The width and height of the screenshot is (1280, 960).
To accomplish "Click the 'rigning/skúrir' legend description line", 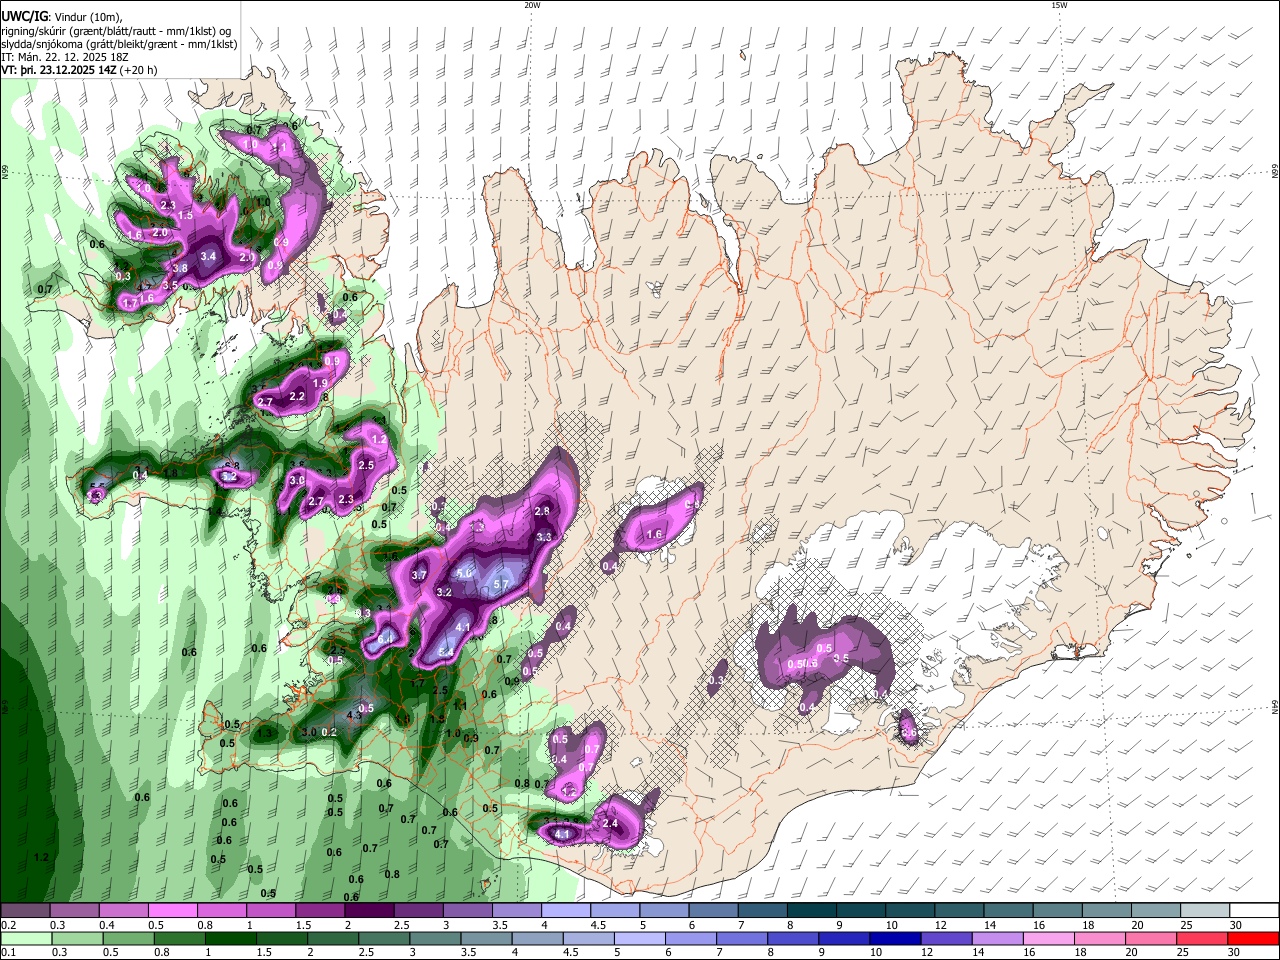I will (116, 31).
